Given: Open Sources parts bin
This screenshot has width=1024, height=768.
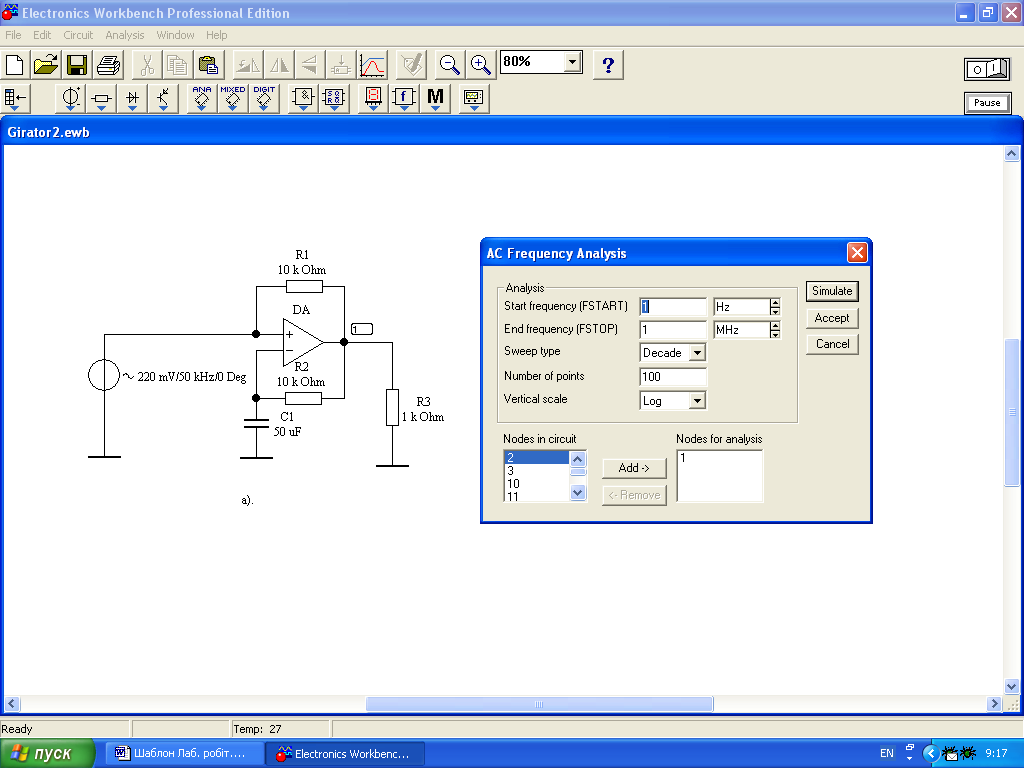Looking at the screenshot, I should (70, 99).
